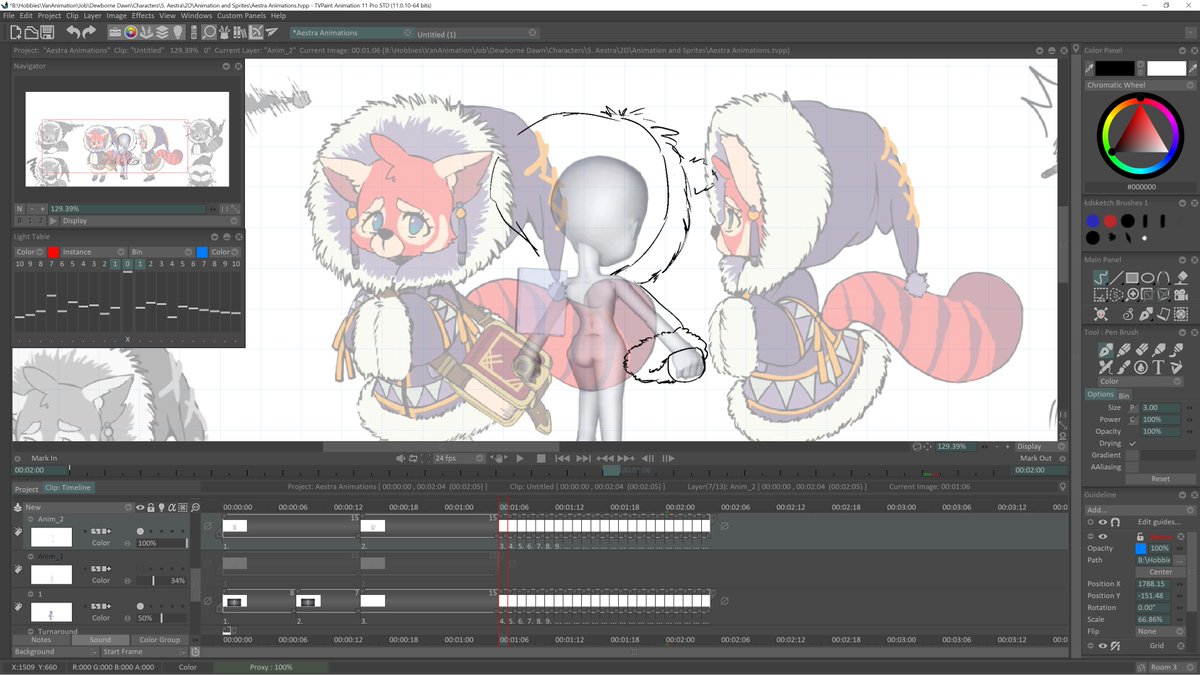
Task: Switch to the Project tab in timeline
Action: (x=27, y=488)
